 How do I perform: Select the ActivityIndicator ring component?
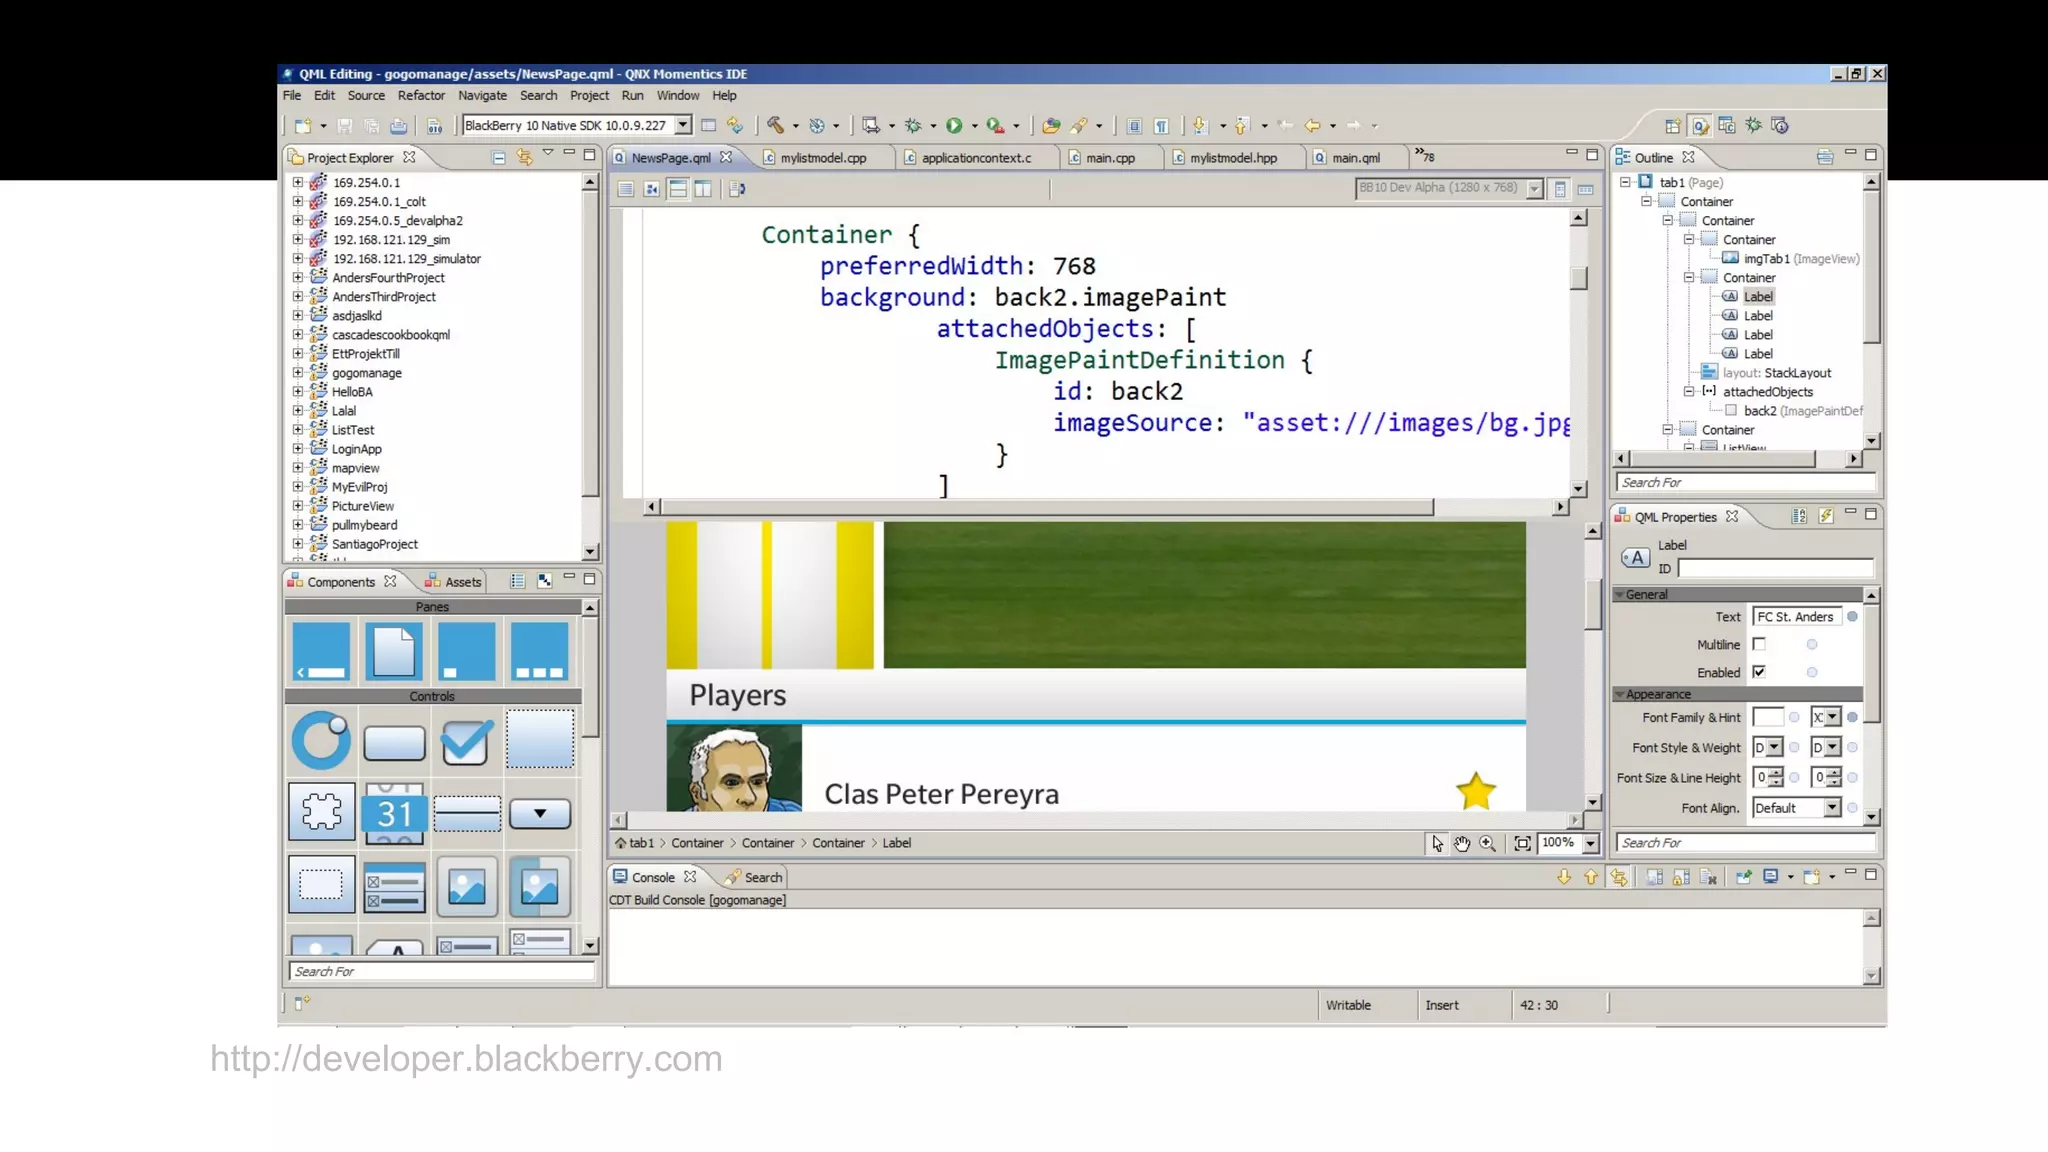coord(321,740)
